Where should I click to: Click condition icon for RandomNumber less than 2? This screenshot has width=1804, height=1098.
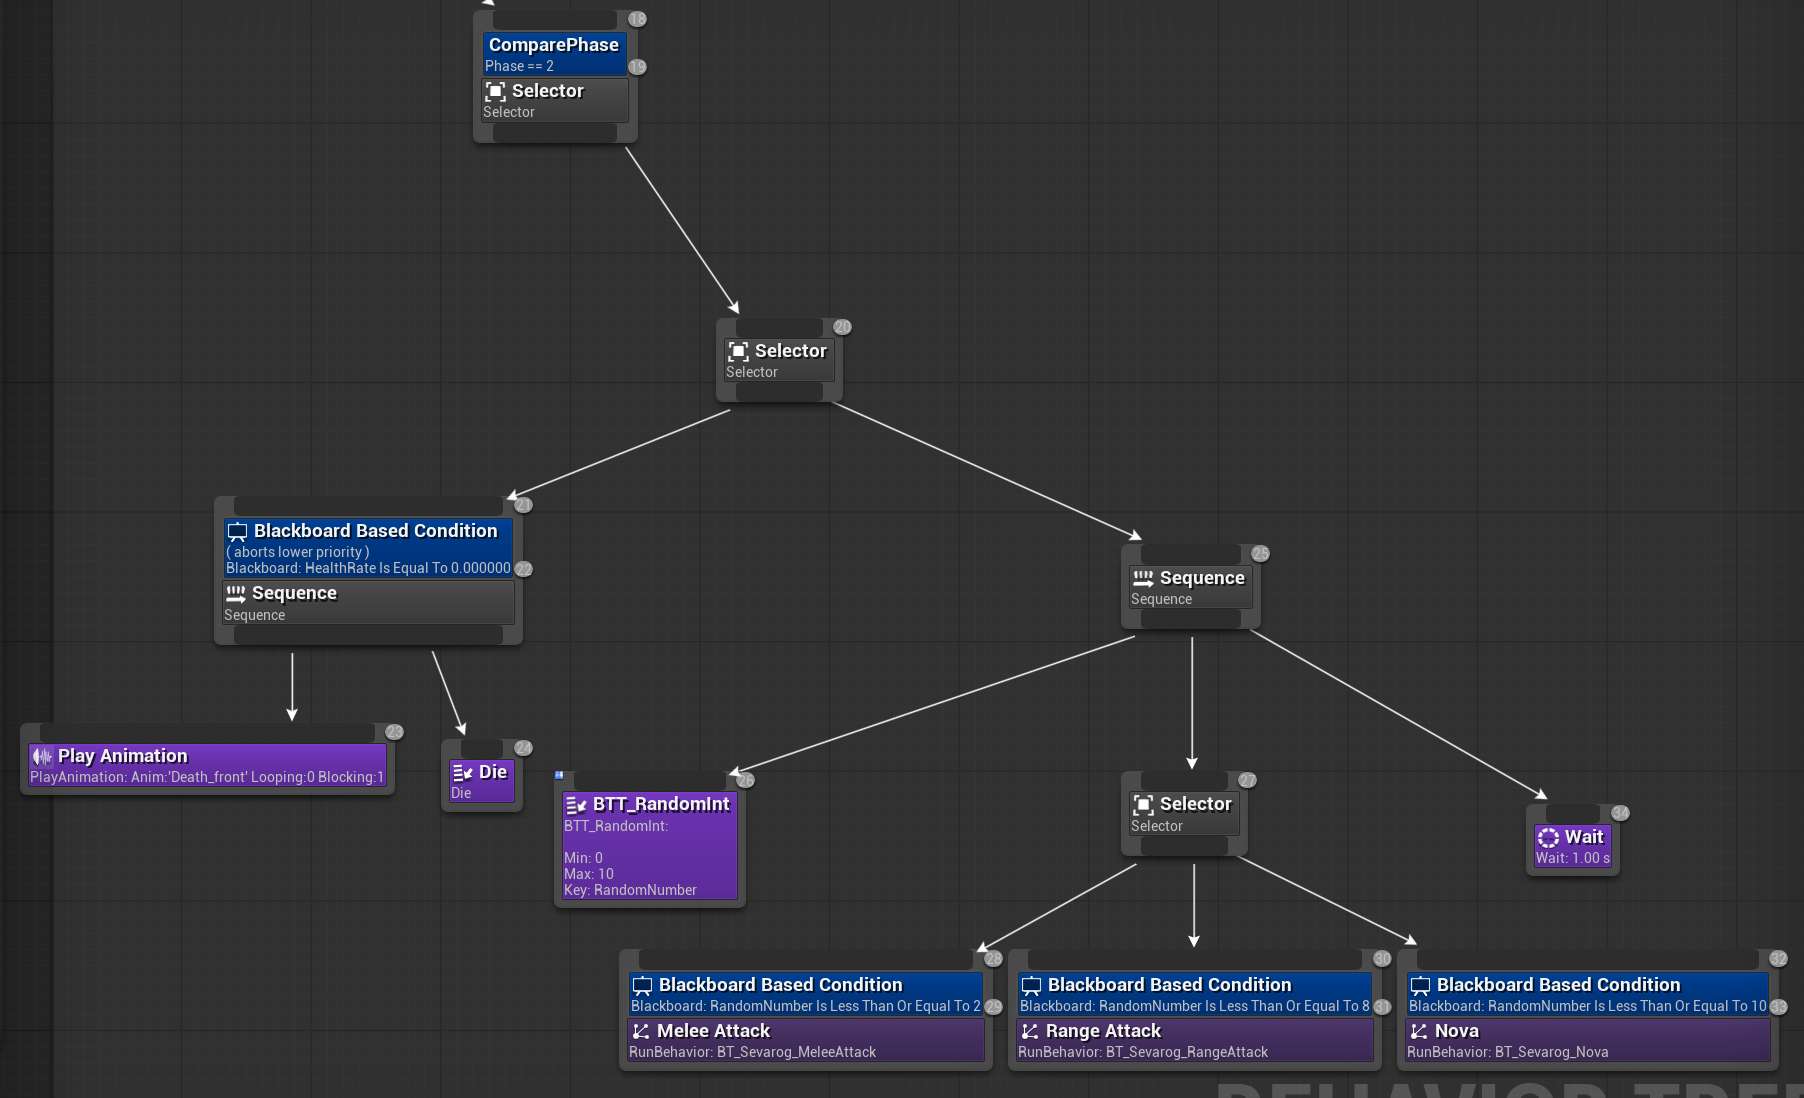[x=642, y=986]
